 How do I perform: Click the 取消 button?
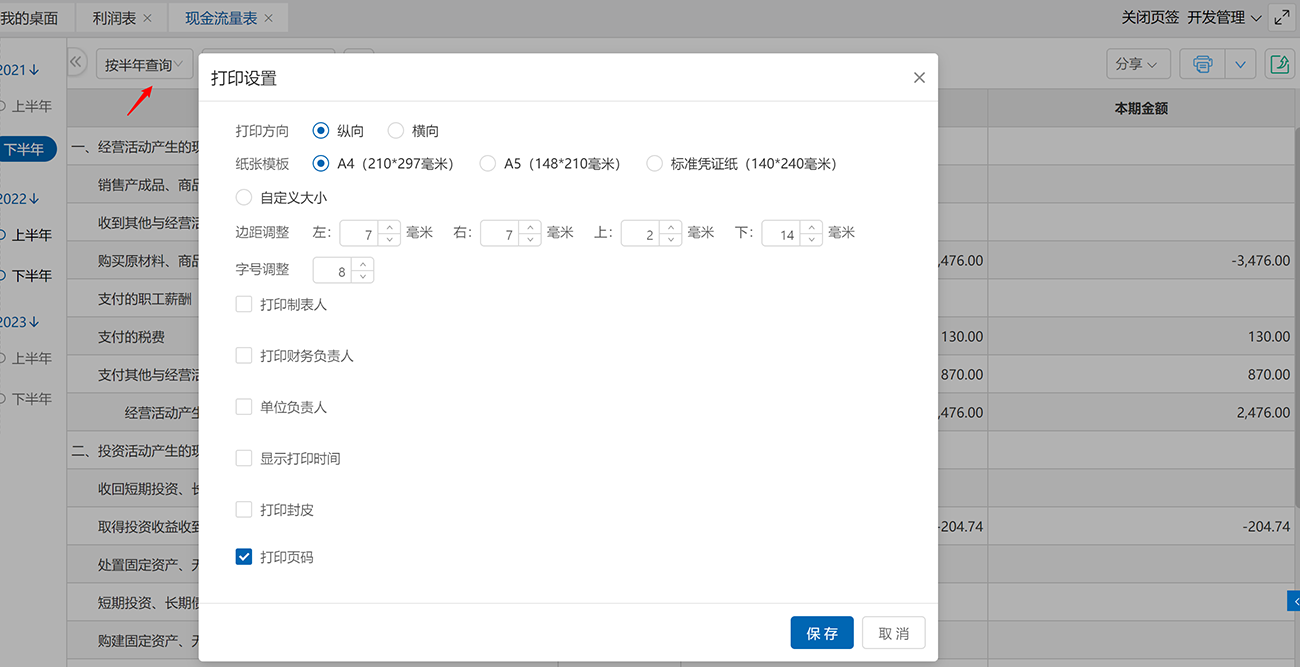[893, 633]
